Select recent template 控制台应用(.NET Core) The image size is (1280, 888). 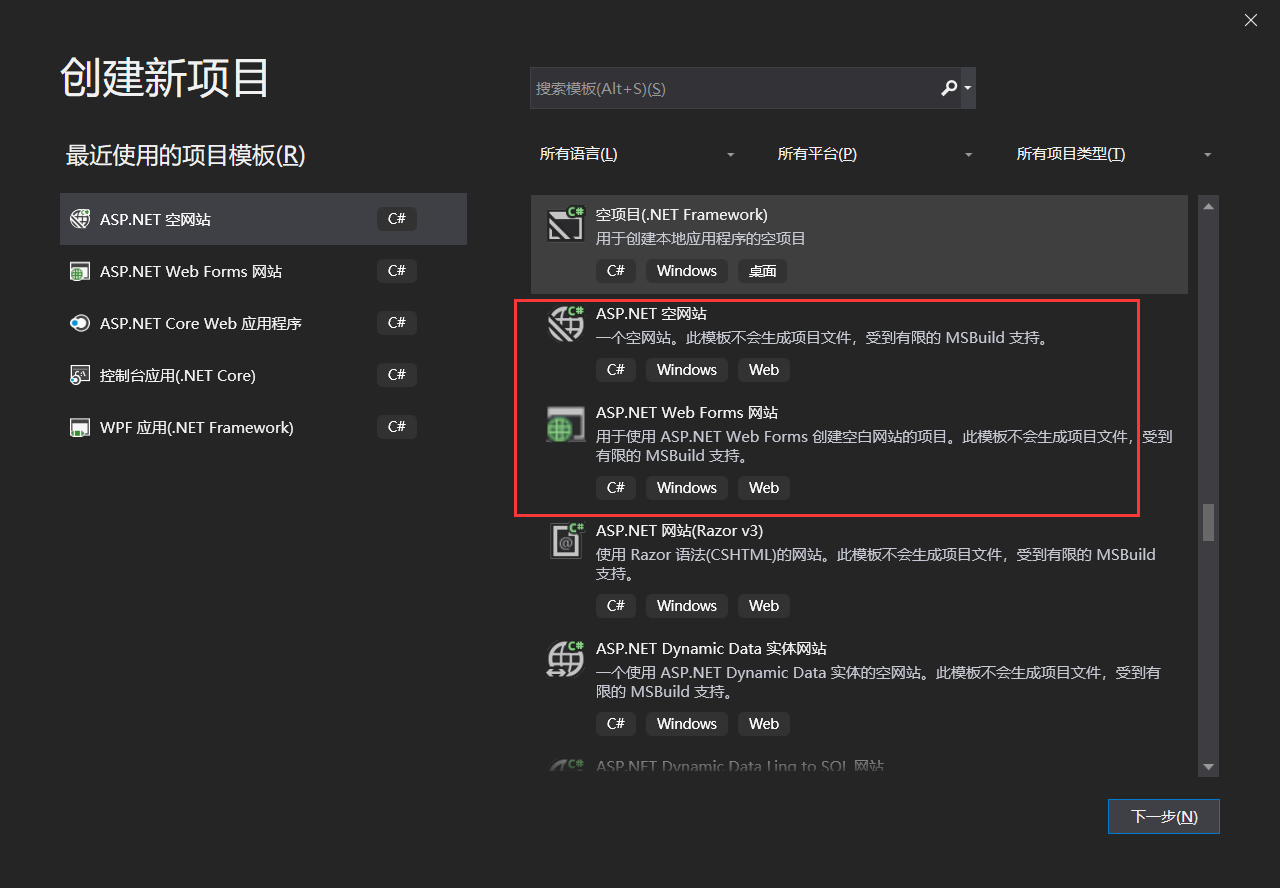click(x=263, y=375)
